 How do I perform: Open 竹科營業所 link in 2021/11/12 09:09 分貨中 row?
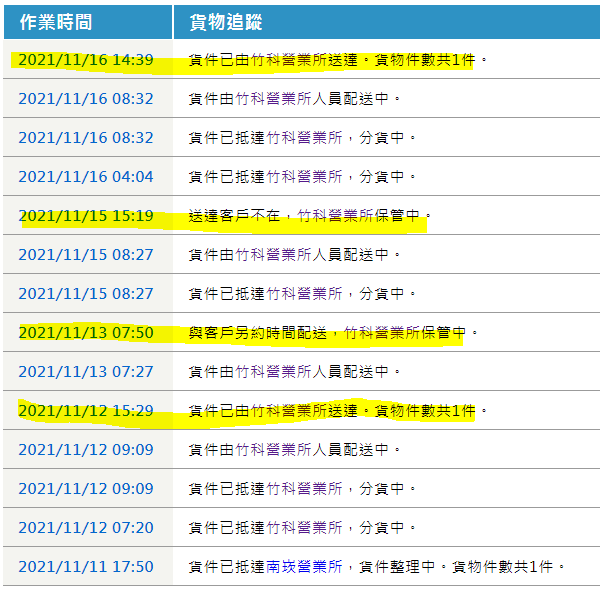pyautogui.click(x=304, y=489)
